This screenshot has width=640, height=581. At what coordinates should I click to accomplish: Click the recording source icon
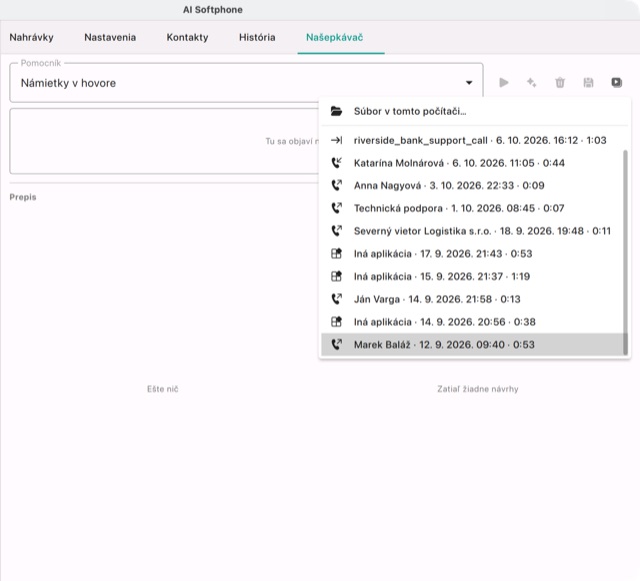pos(616,83)
